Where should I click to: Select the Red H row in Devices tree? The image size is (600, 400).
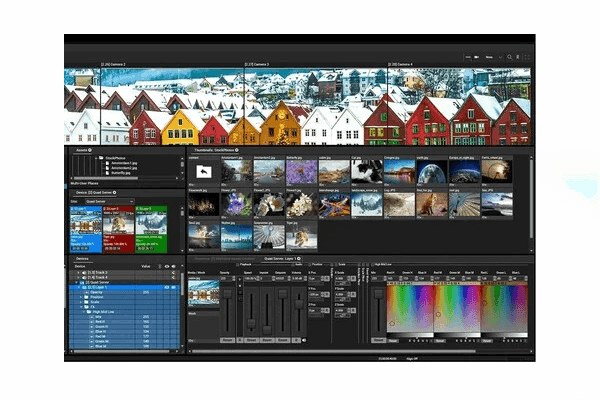coord(124,322)
